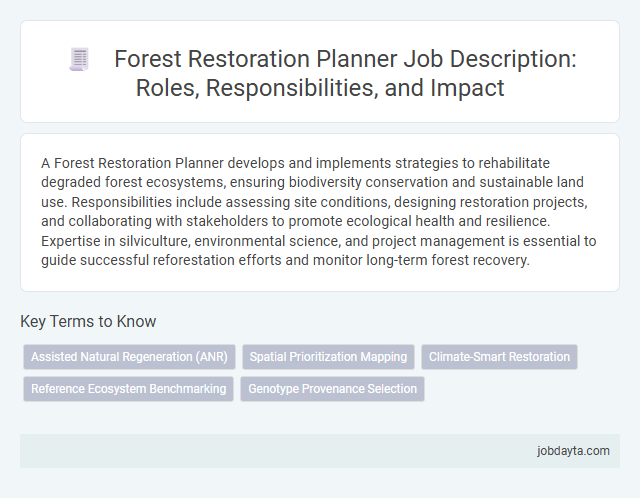Visit the jobdayta.com footer link
The height and width of the screenshot is (498, 640).
[573, 451]
